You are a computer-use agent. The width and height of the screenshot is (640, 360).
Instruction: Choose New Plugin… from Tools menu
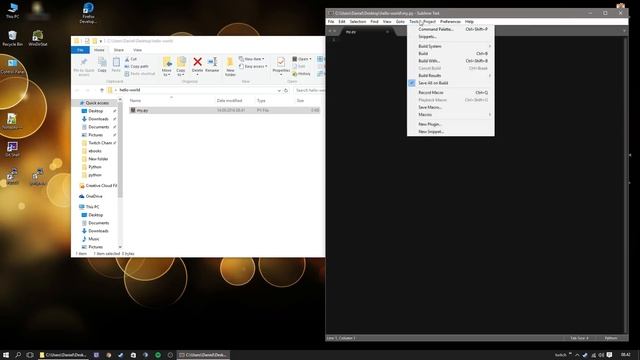point(451,124)
